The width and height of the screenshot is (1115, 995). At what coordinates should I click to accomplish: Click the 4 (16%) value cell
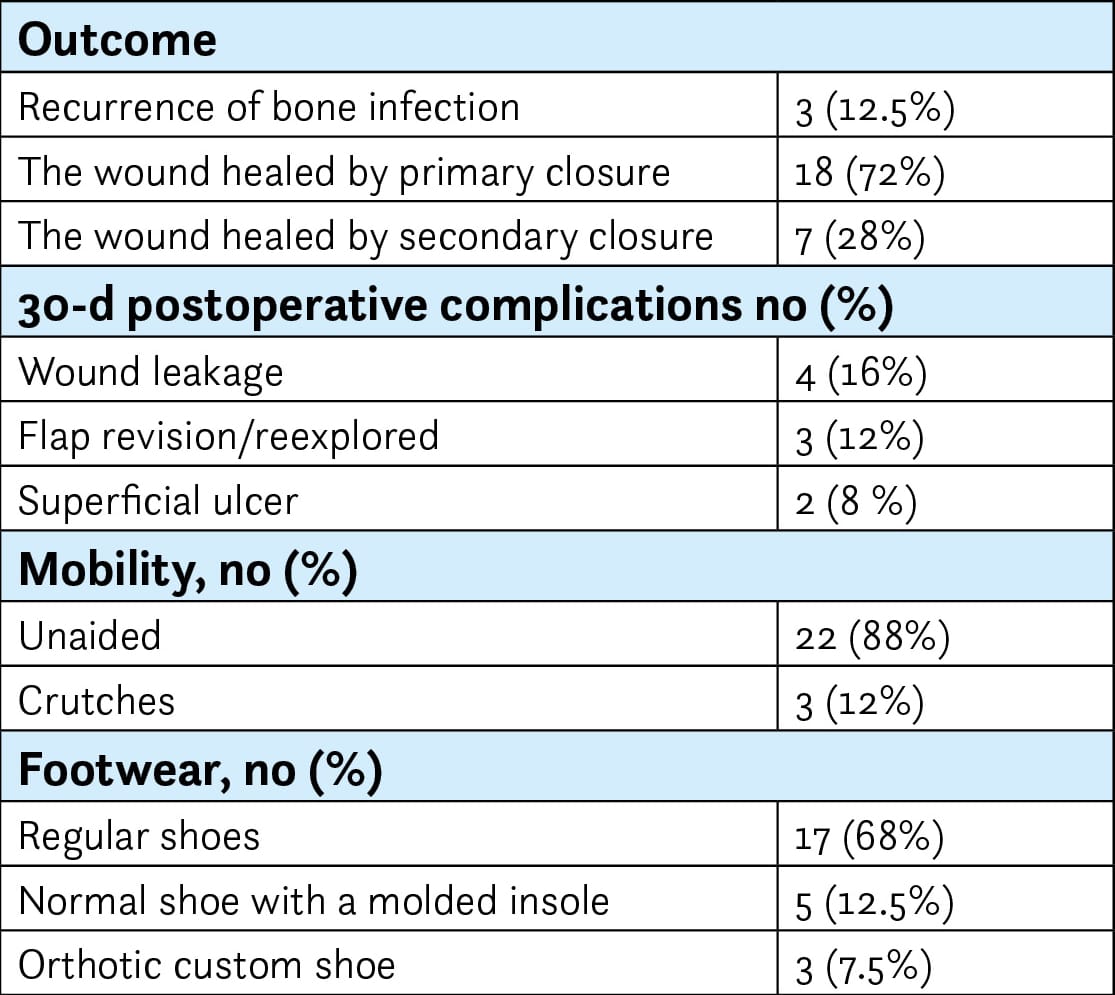point(861,373)
